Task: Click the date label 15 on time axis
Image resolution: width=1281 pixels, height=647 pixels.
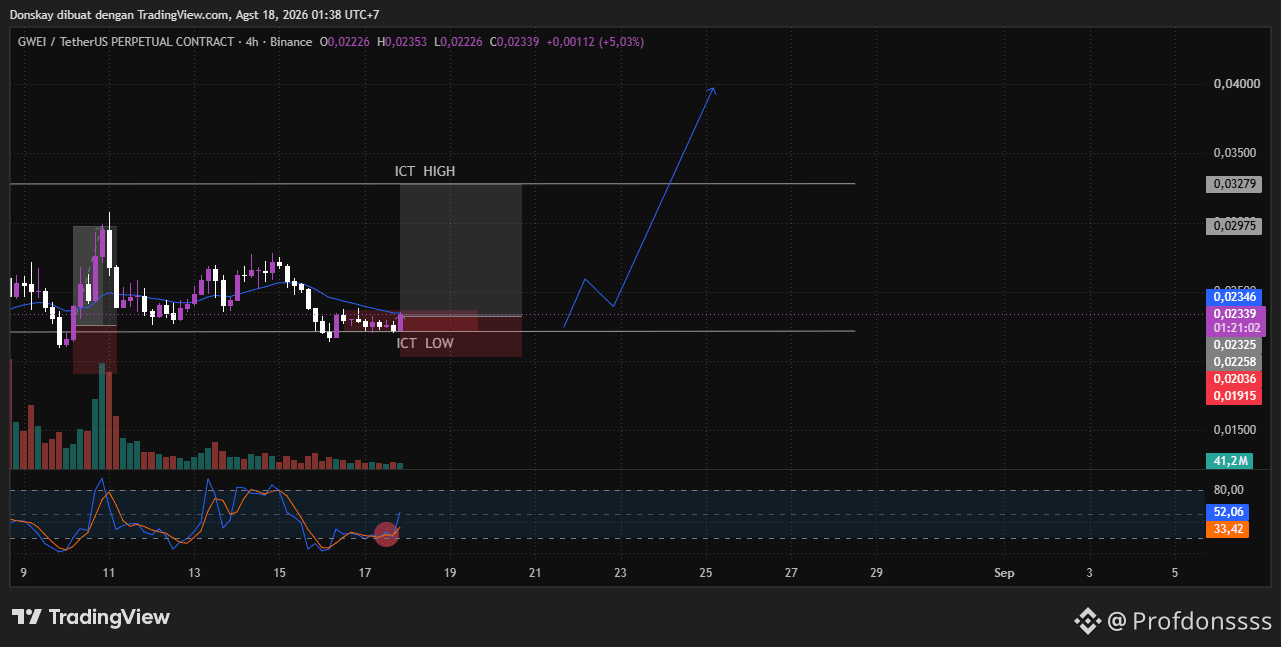Action: point(279,573)
